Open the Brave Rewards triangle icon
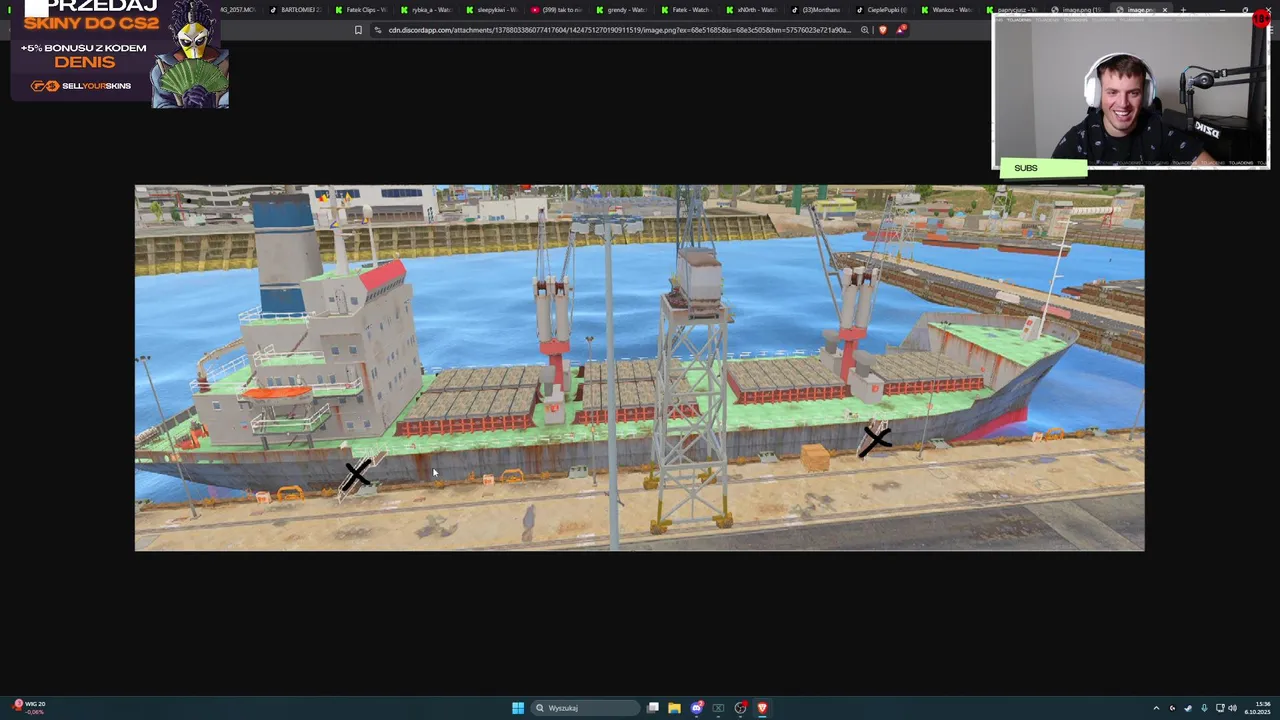 (900, 30)
